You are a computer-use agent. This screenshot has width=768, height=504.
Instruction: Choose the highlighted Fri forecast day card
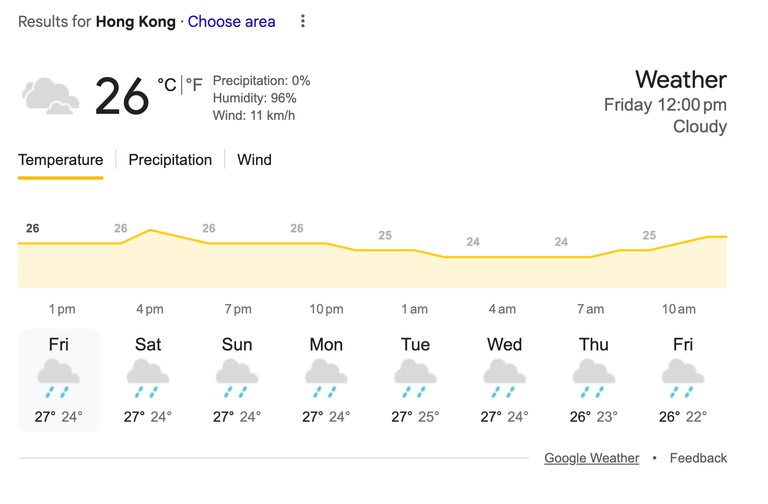tap(58, 380)
